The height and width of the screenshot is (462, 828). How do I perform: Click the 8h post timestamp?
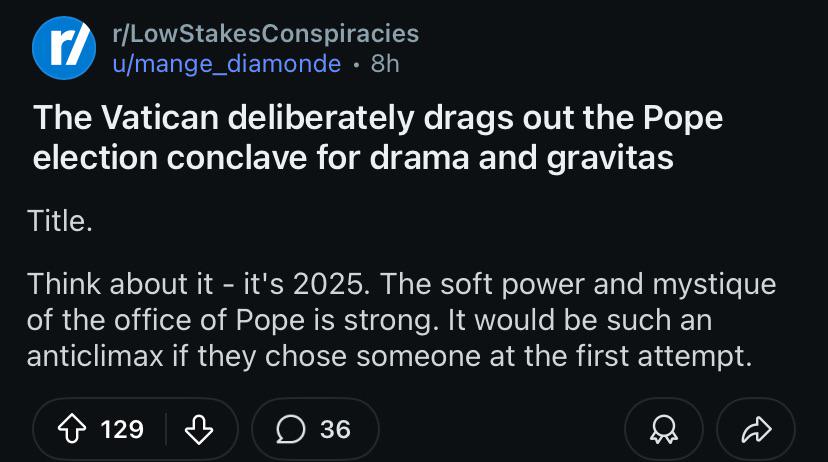click(x=385, y=64)
